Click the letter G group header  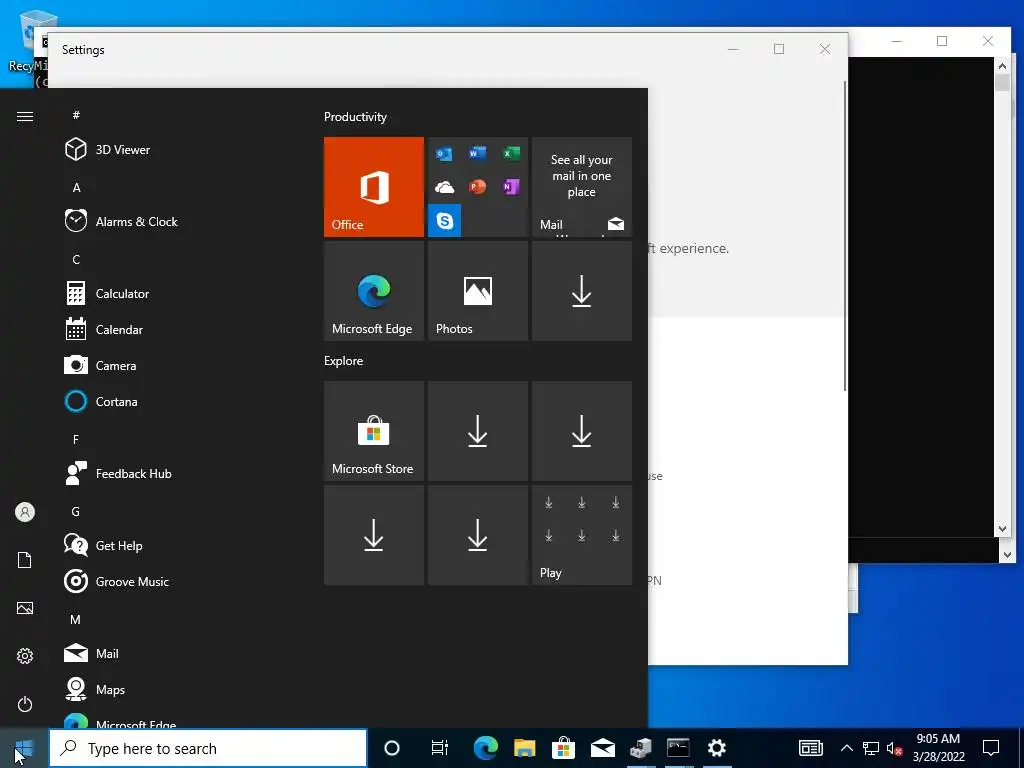tap(76, 511)
